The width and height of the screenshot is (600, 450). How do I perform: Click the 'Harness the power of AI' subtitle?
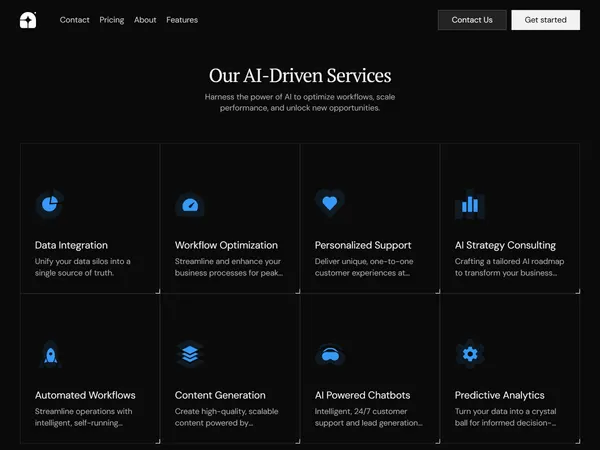coord(300,102)
